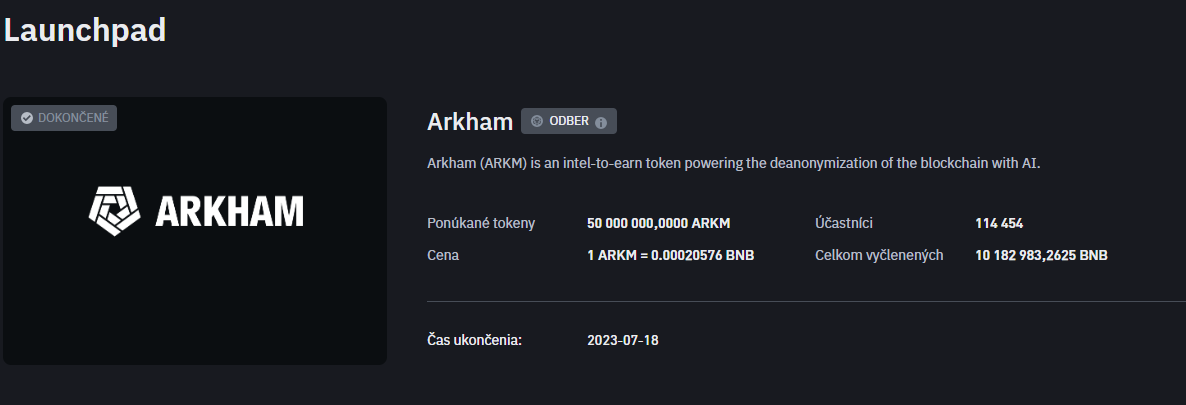Click the ODBER badge label
The width and height of the screenshot is (1186, 405).
click(x=569, y=121)
